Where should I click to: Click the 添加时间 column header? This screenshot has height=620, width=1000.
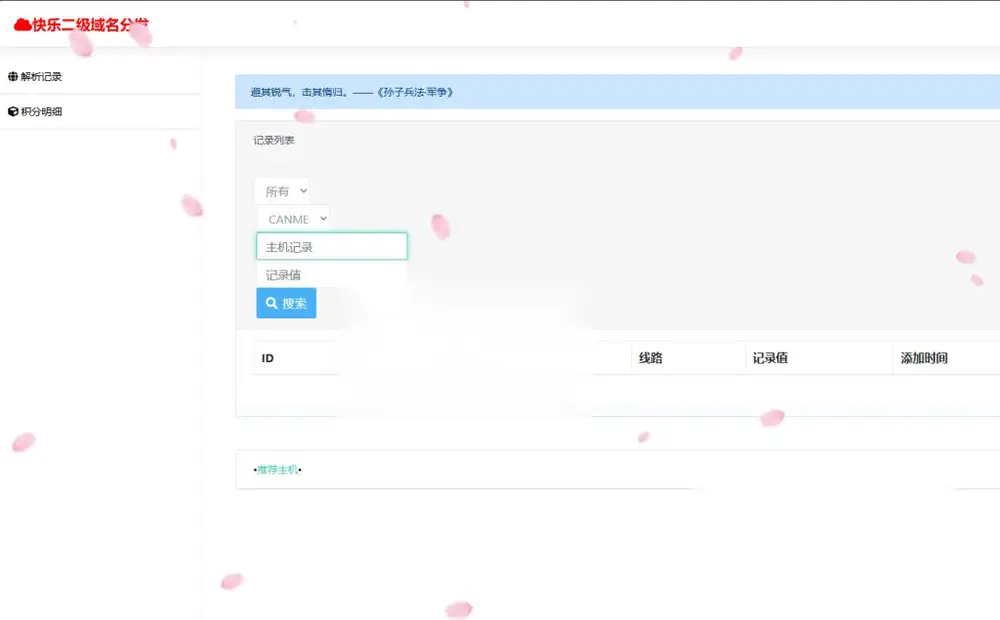coord(924,358)
